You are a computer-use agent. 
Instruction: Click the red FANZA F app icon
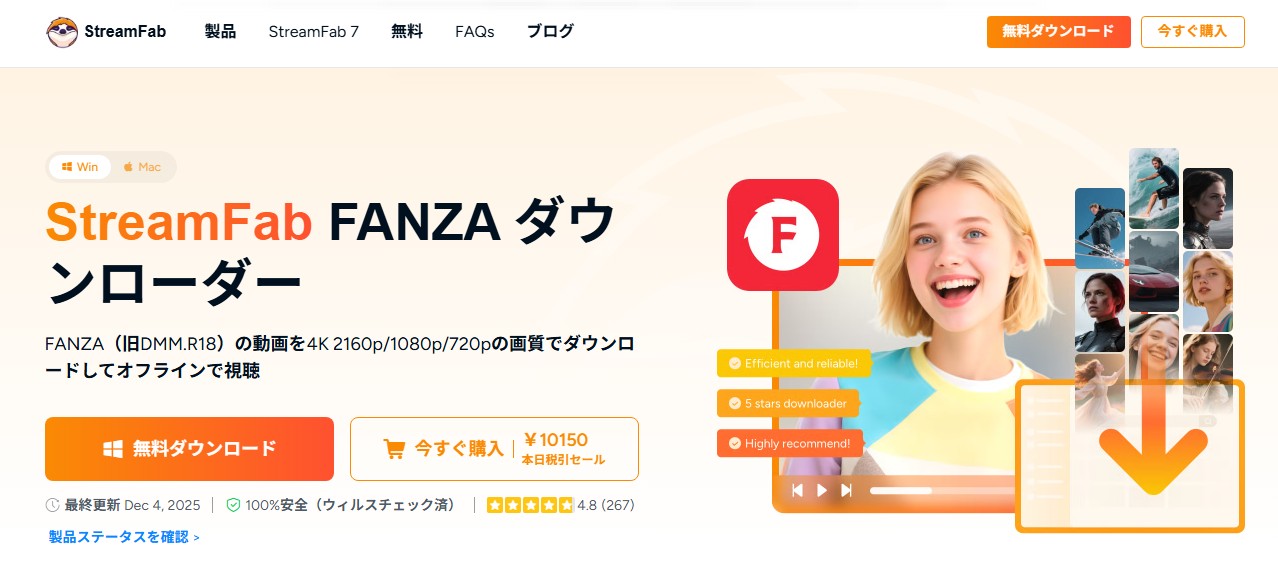(x=783, y=235)
